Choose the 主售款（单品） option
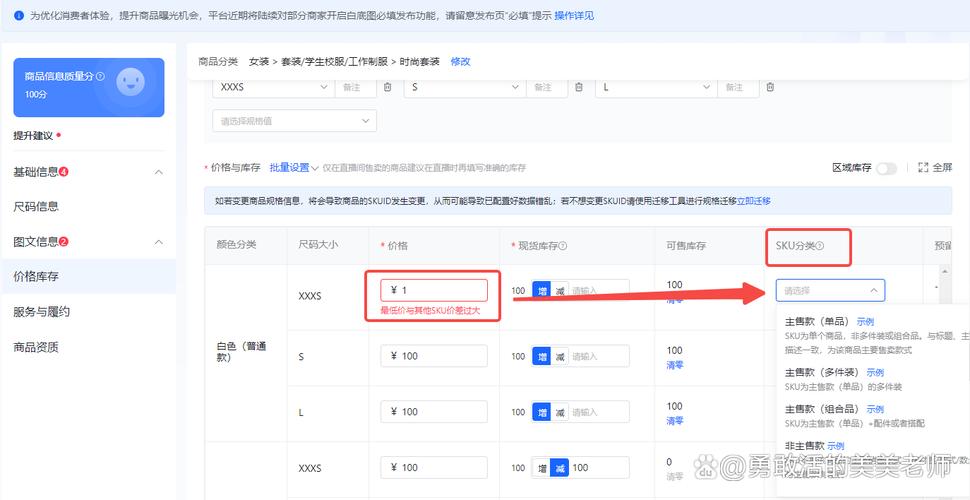 tap(818, 322)
